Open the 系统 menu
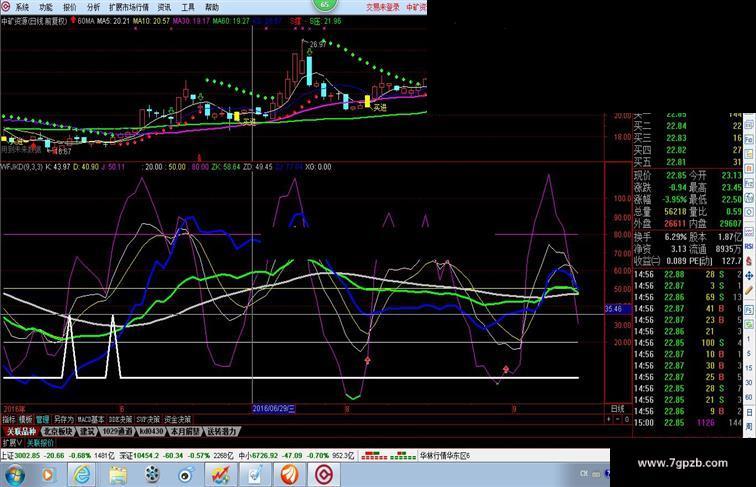Image resolution: width=756 pixels, height=487 pixels. (x=22, y=7)
